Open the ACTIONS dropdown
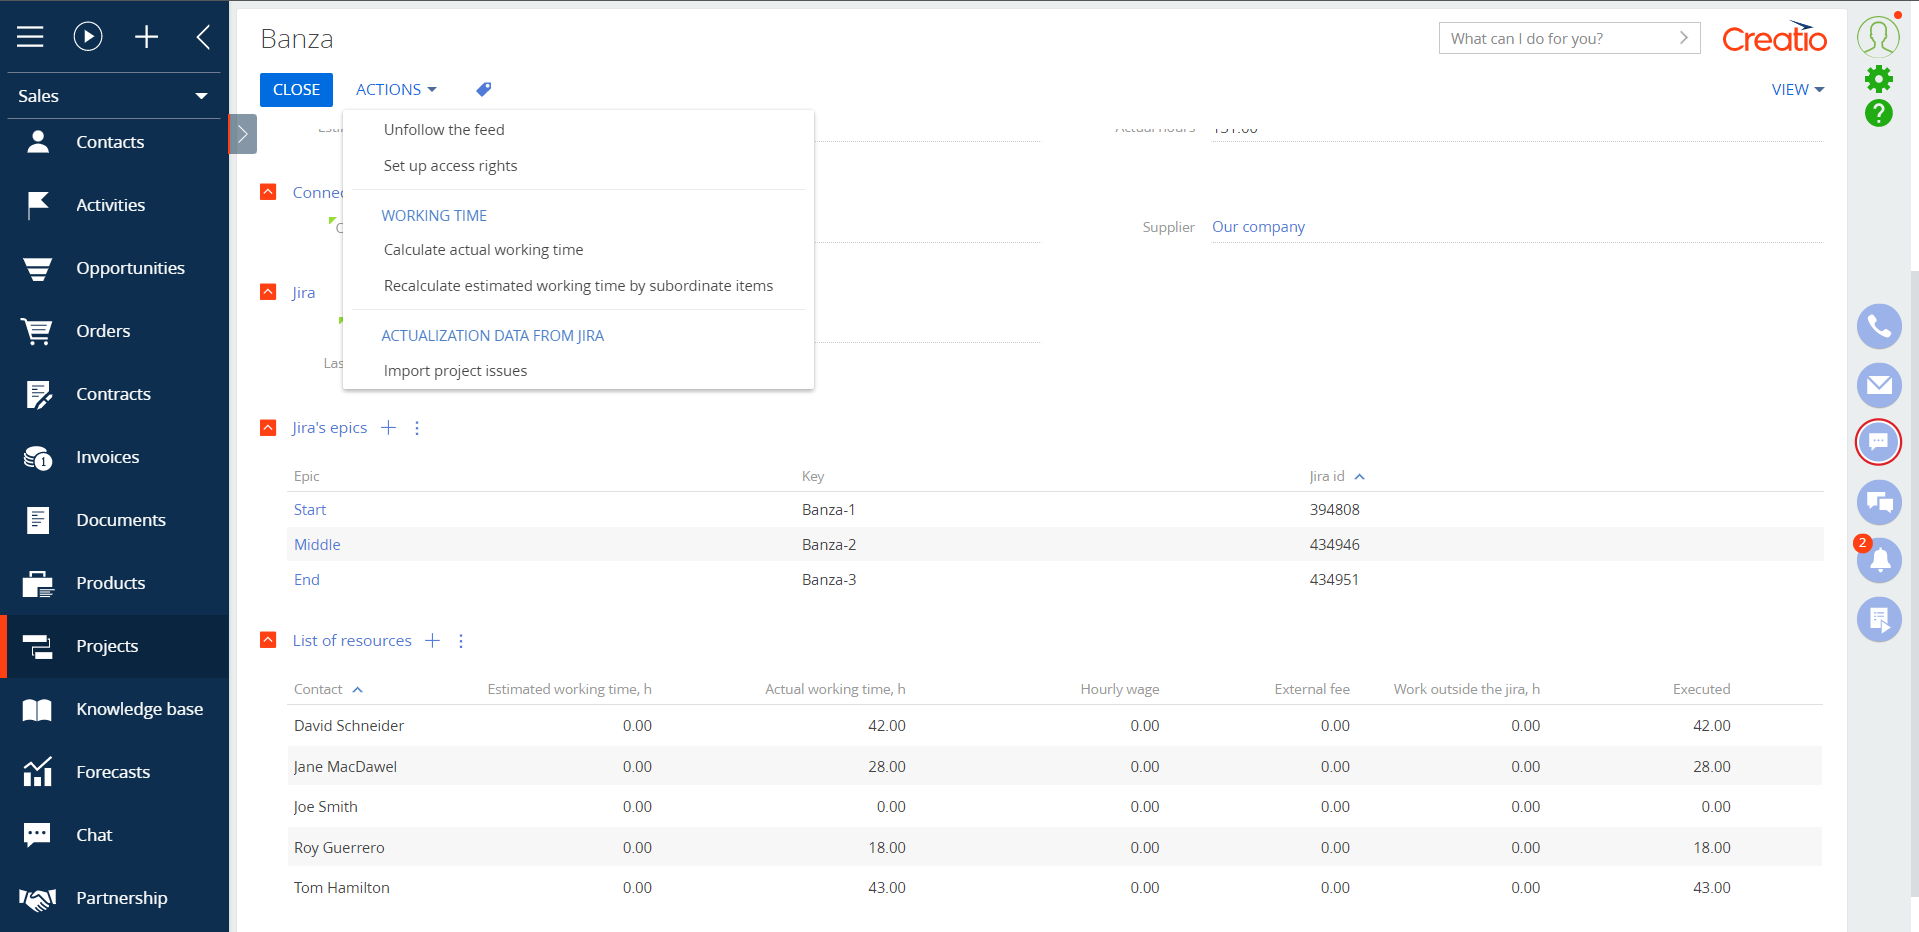 click(x=396, y=89)
